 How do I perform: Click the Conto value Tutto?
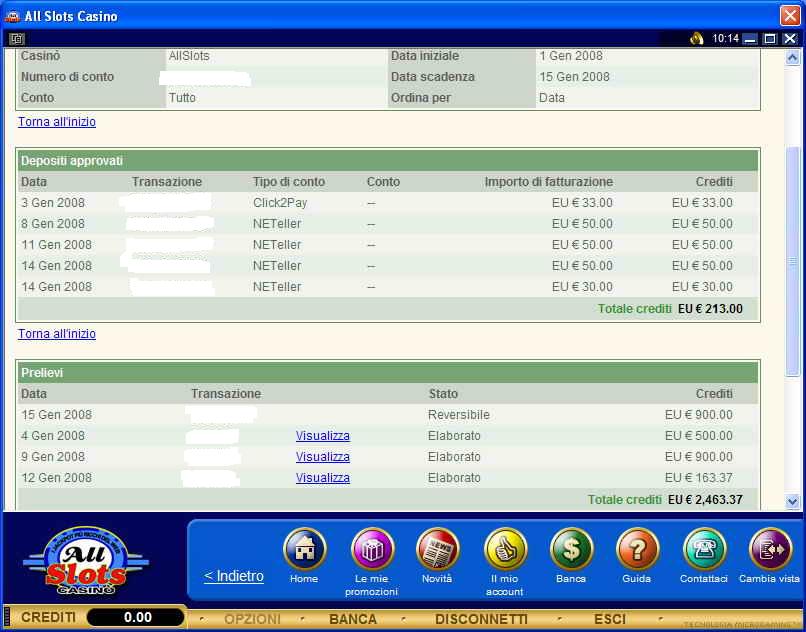coord(182,98)
